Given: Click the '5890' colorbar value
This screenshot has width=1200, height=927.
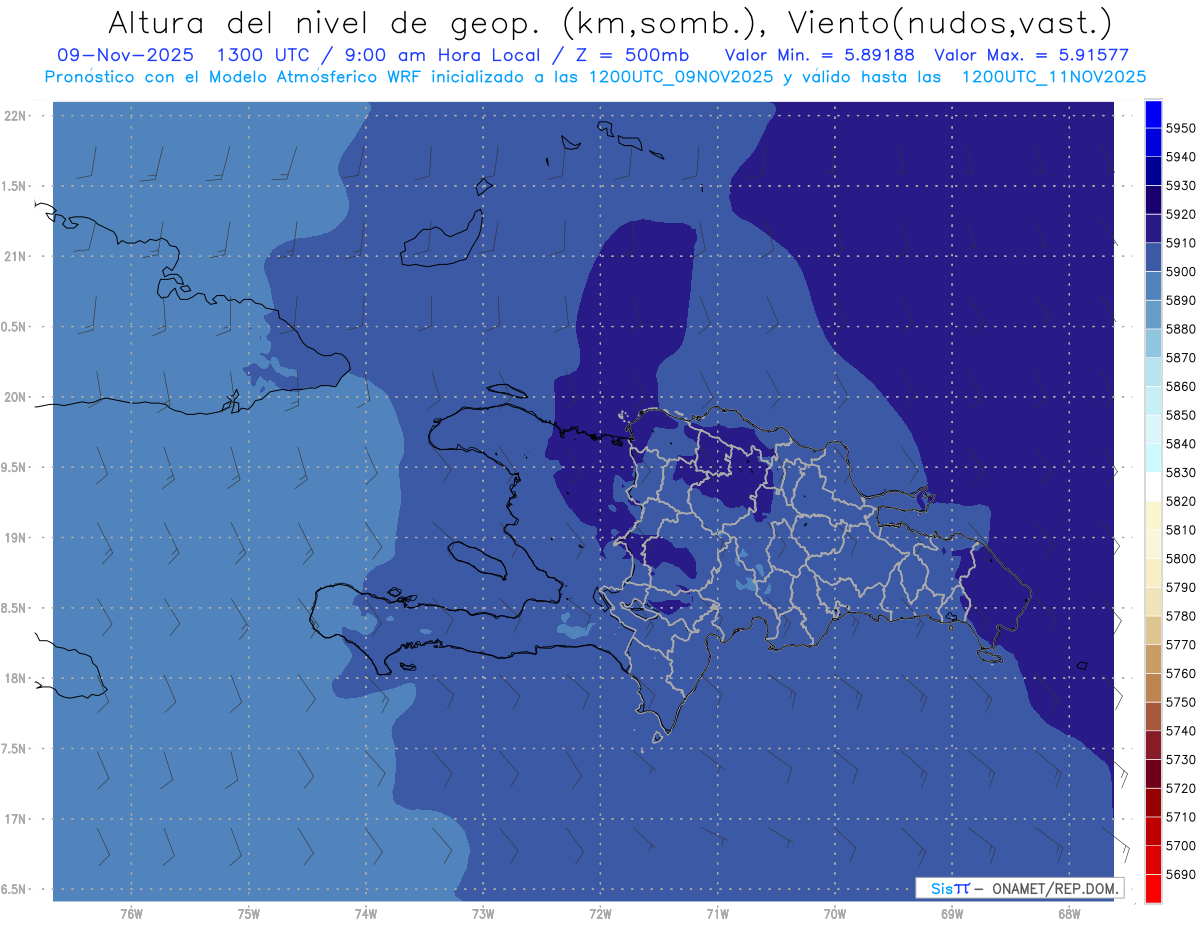Looking at the screenshot, I should click(1180, 300).
